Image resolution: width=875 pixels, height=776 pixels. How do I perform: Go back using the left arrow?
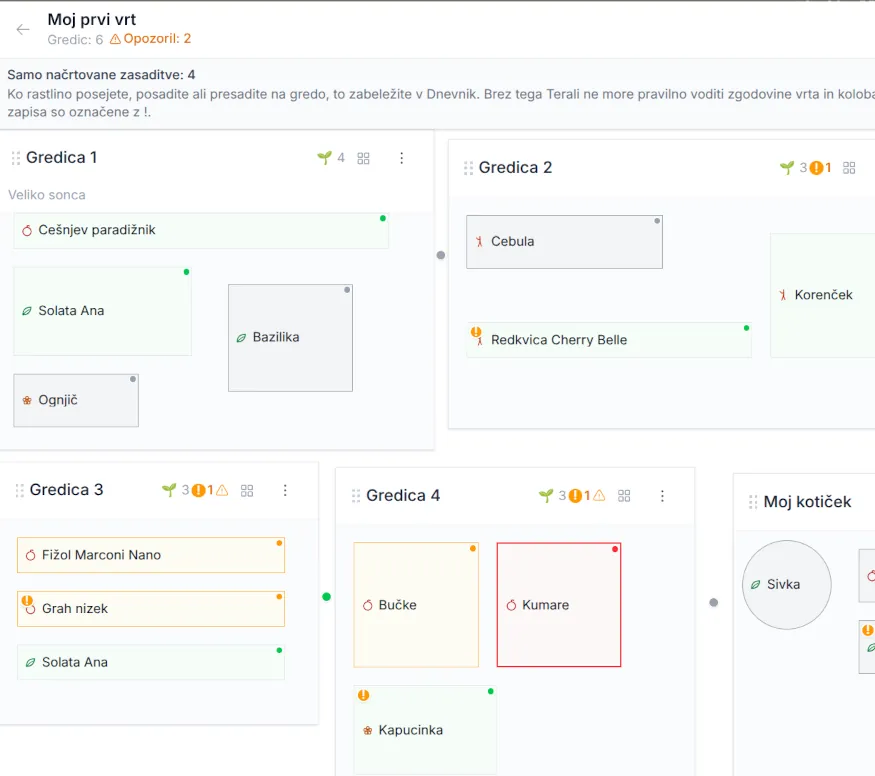click(23, 30)
